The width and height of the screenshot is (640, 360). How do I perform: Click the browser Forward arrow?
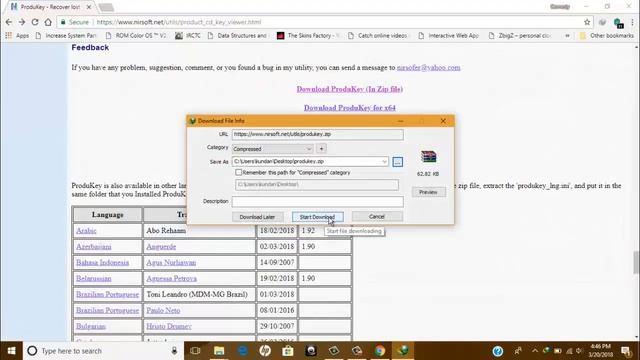(x=22, y=22)
